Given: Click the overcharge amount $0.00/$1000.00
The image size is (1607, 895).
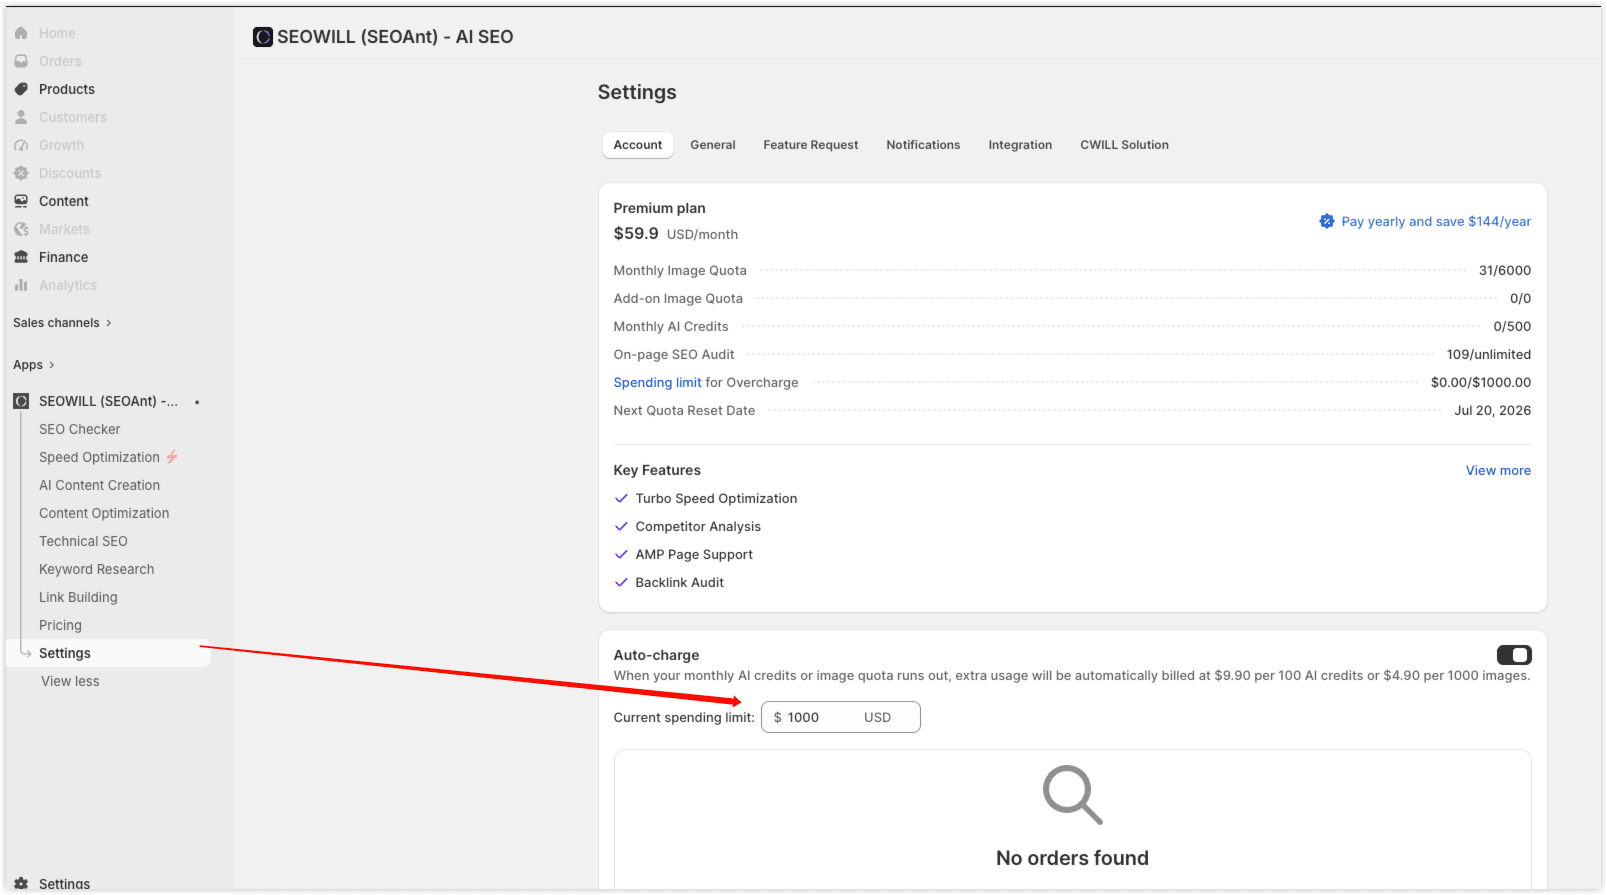Looking at the screenshot, I should point(1481,382).
